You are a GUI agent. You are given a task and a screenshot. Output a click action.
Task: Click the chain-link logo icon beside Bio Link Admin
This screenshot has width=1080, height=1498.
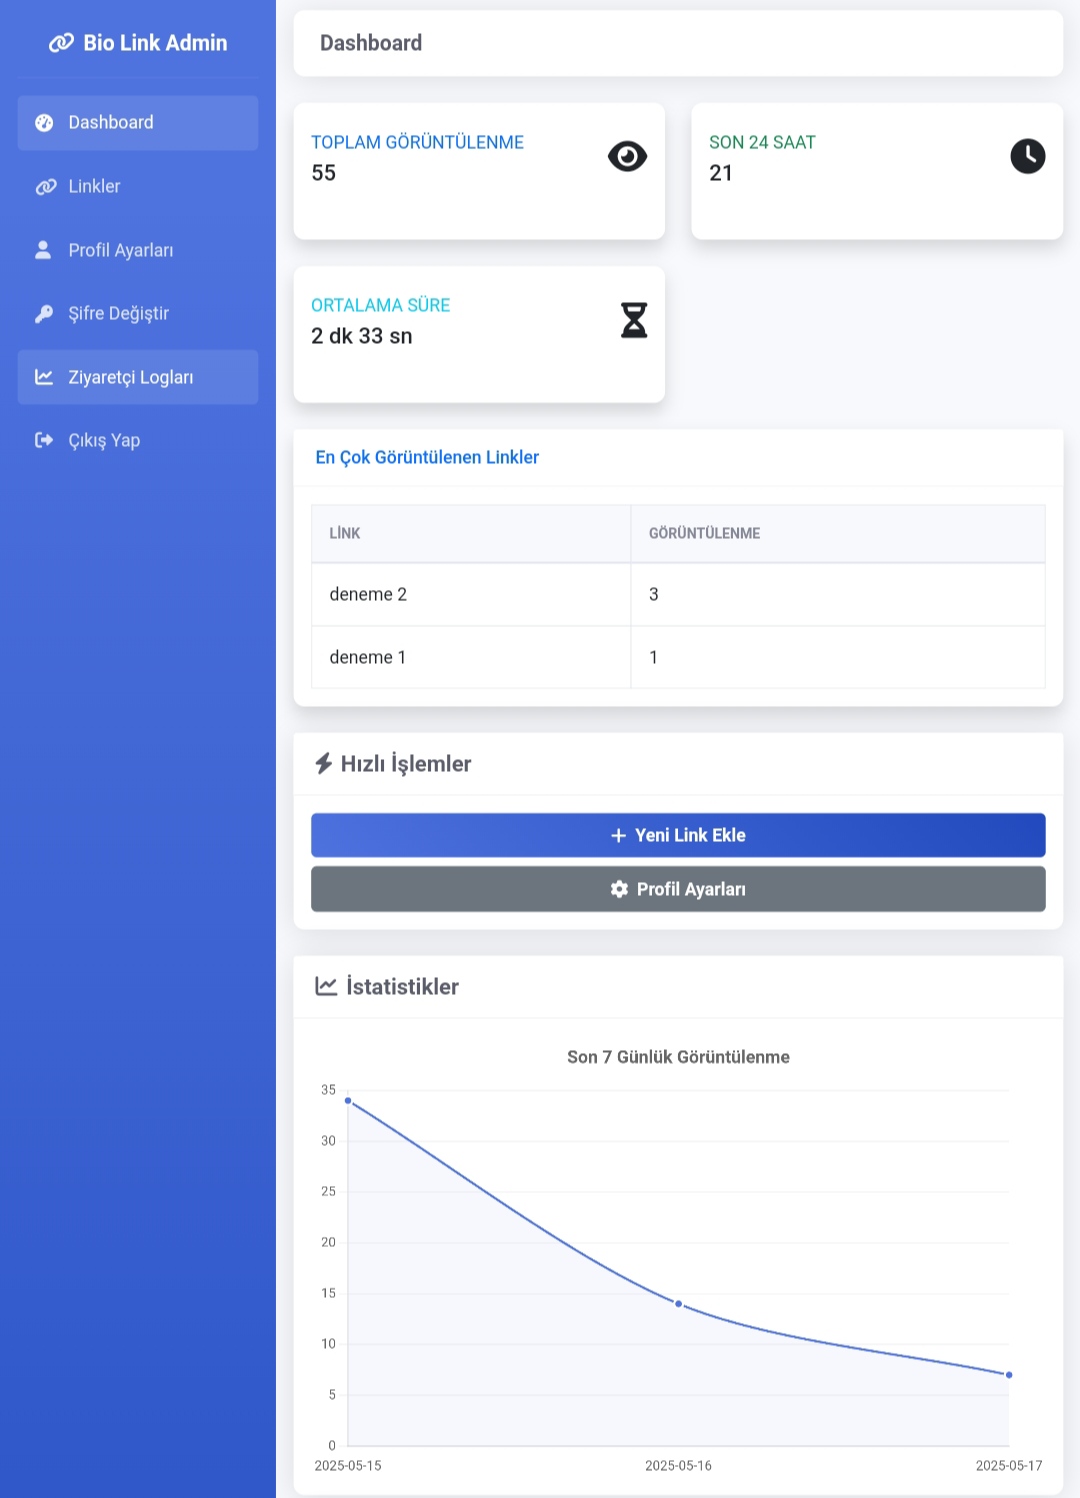61,43
